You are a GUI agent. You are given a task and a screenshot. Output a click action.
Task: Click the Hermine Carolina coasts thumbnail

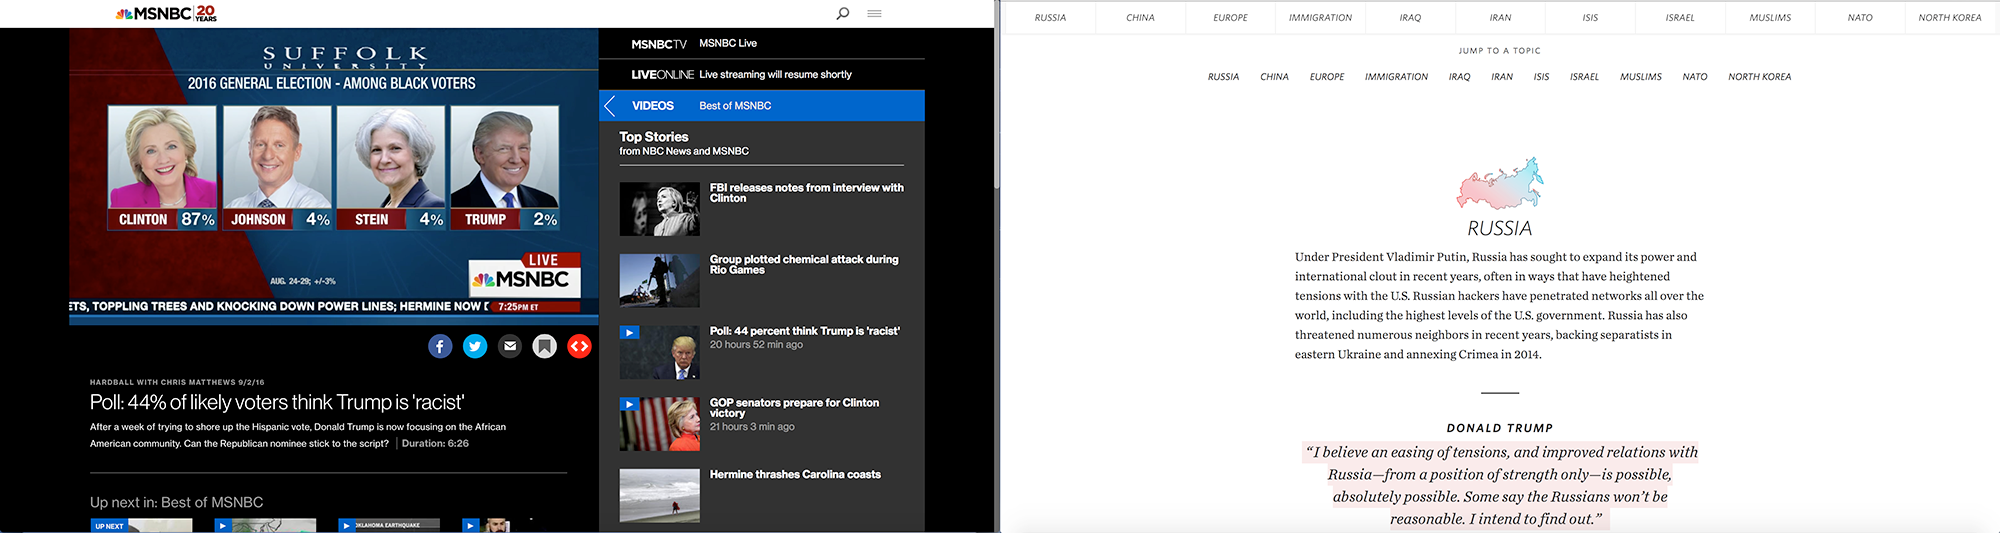[660, 496]
